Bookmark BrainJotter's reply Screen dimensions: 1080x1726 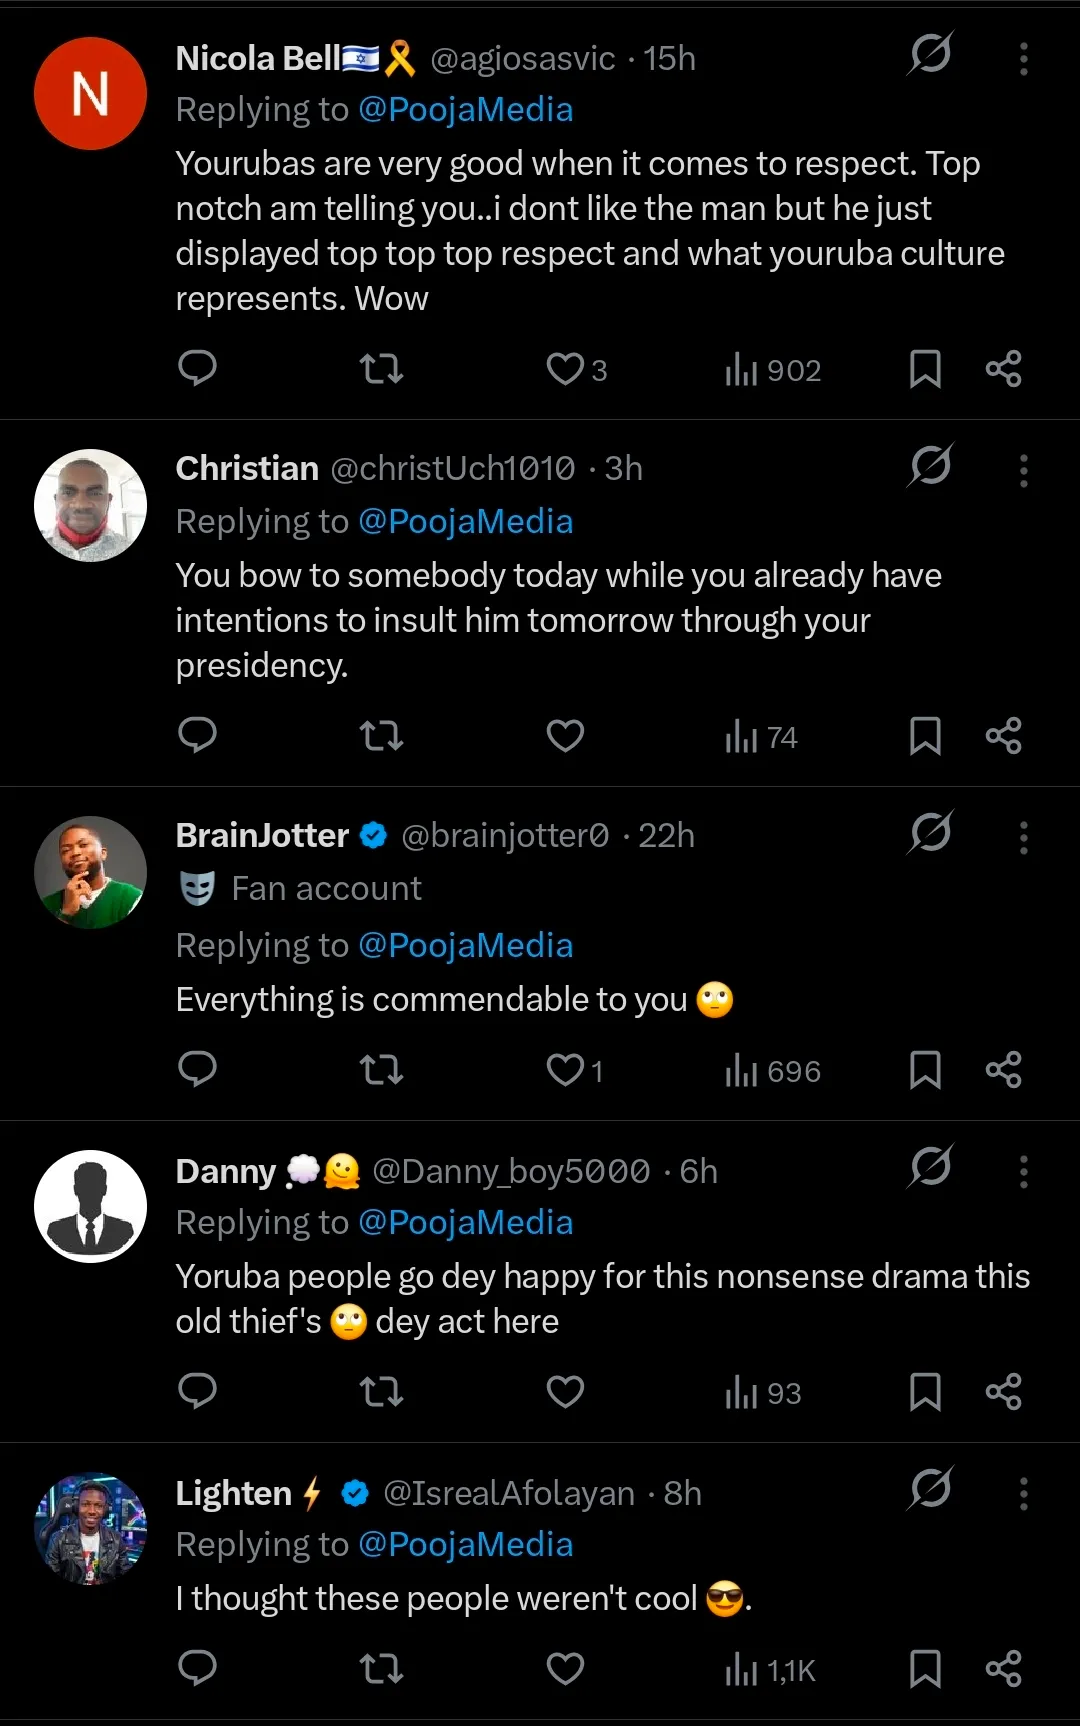(925, 1070)
